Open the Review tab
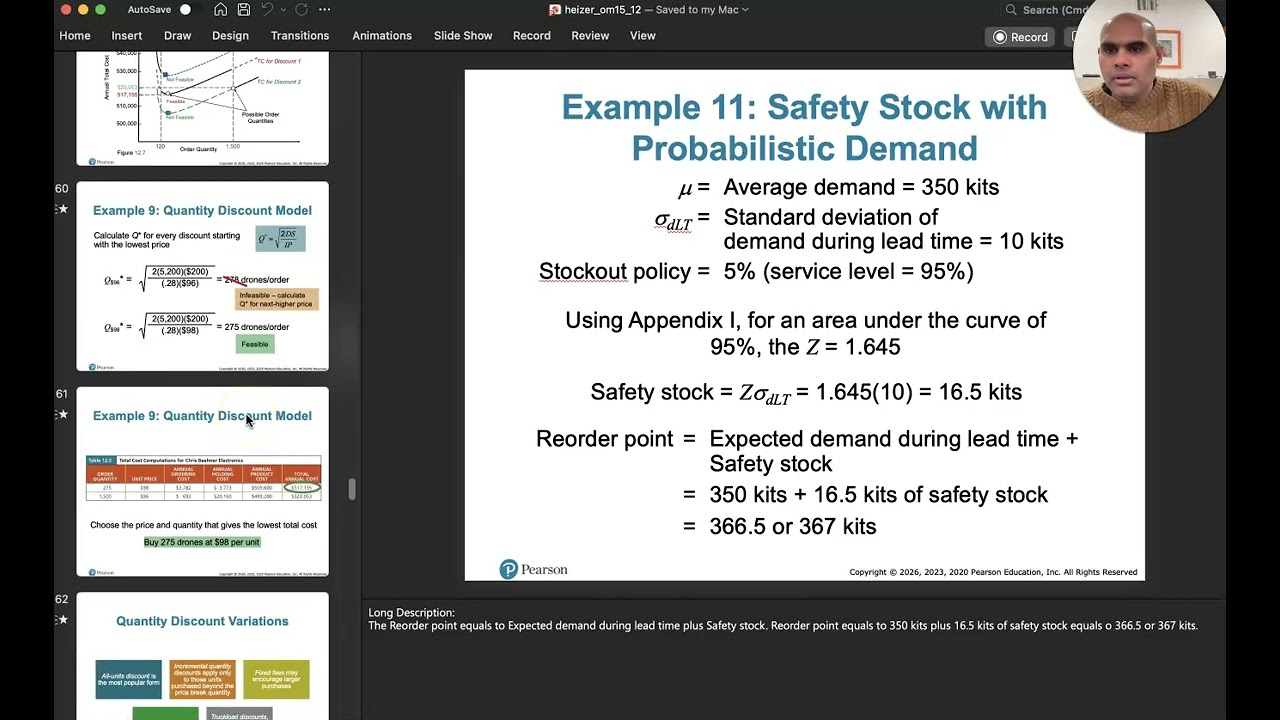Viewport: 1280px width, 720px height. tap(590, 36)
